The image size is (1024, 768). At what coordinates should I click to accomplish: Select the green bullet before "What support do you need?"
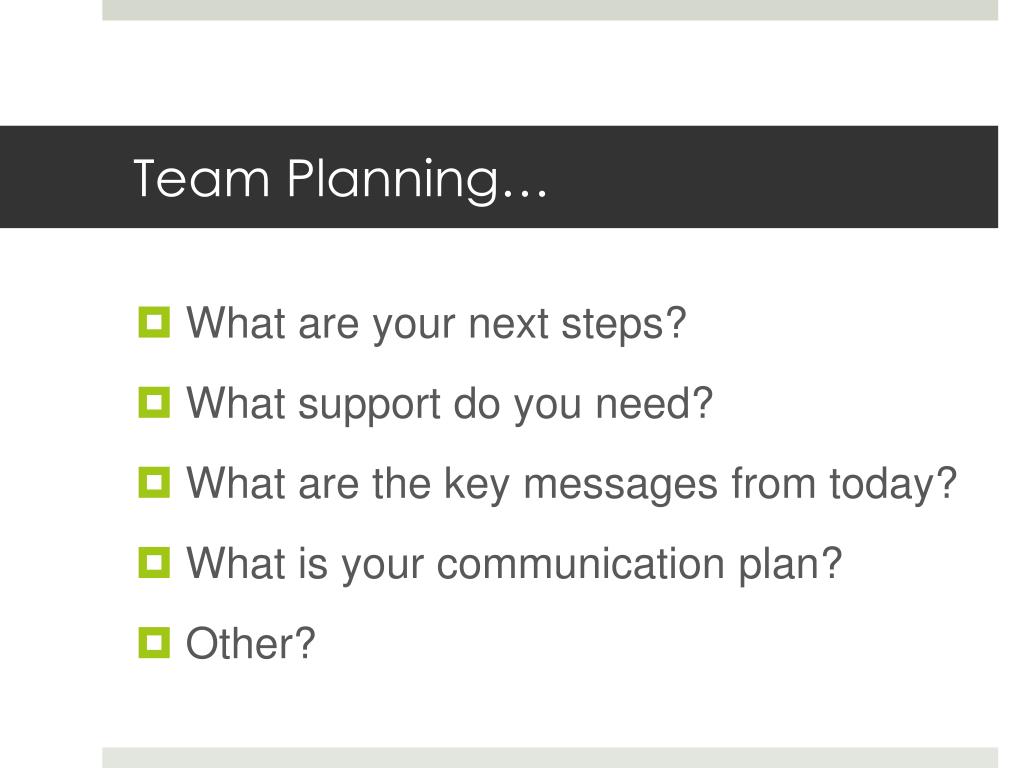(x=154, y=403)
